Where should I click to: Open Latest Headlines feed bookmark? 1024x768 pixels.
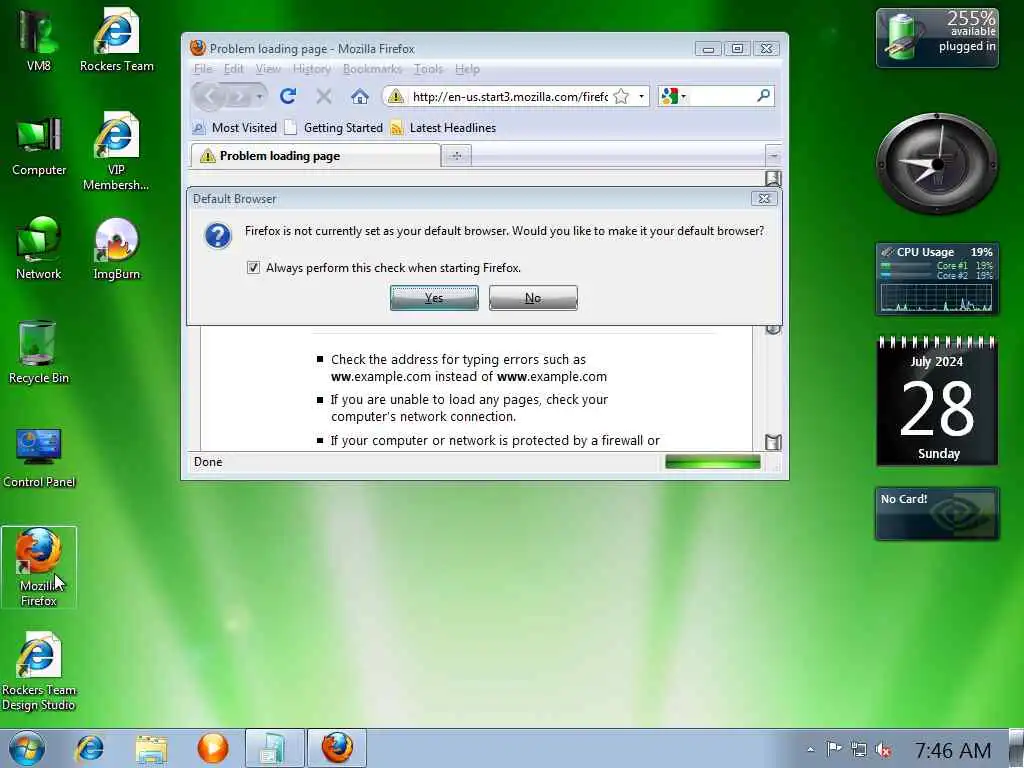click(x=443, y=128)
